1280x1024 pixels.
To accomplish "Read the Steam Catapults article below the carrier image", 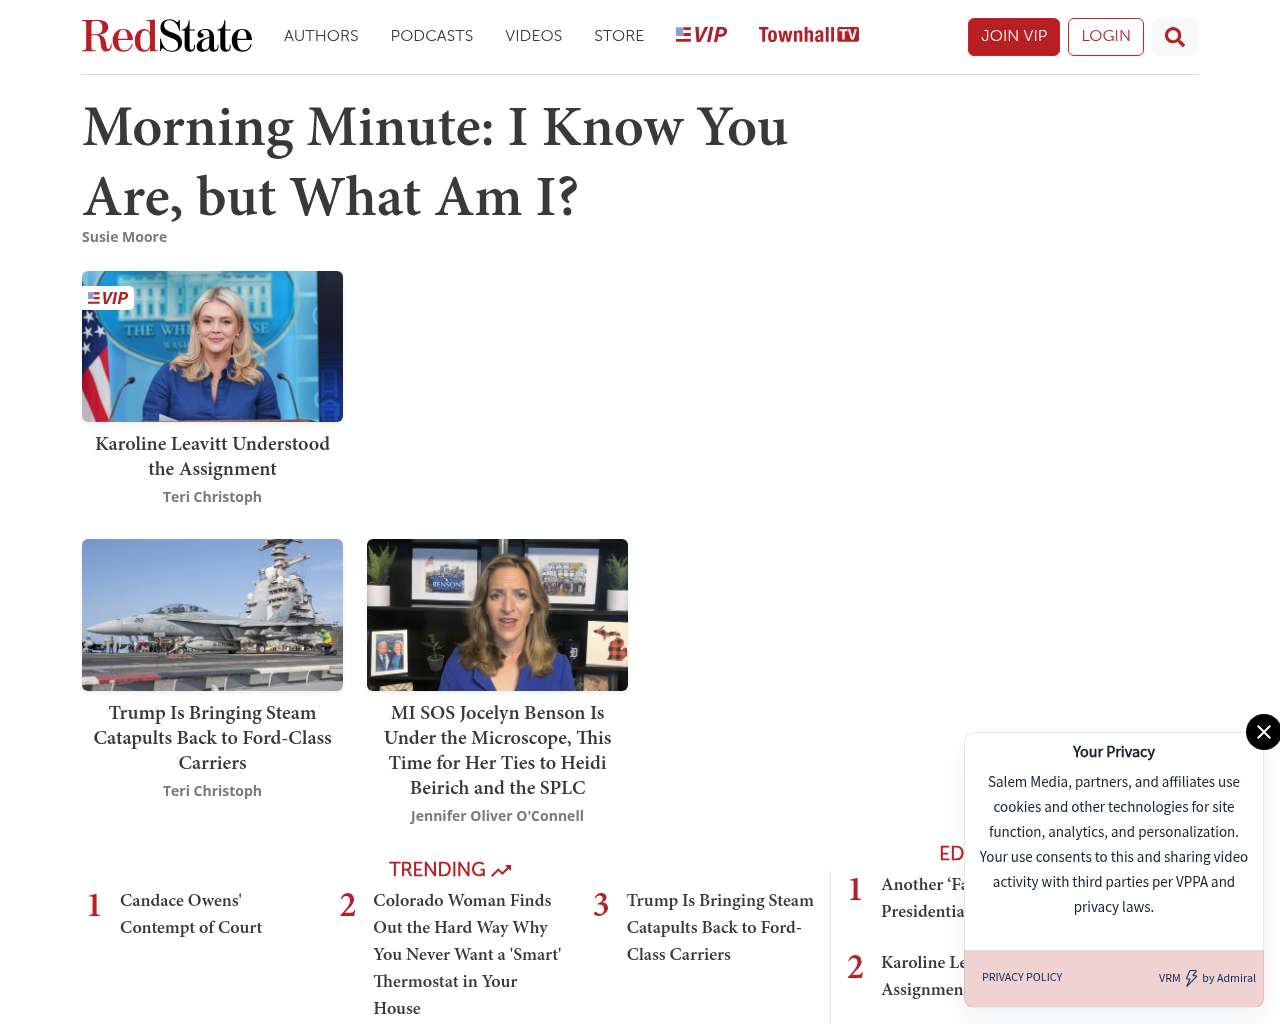I will pyautogui.click(x=212, y=738).
